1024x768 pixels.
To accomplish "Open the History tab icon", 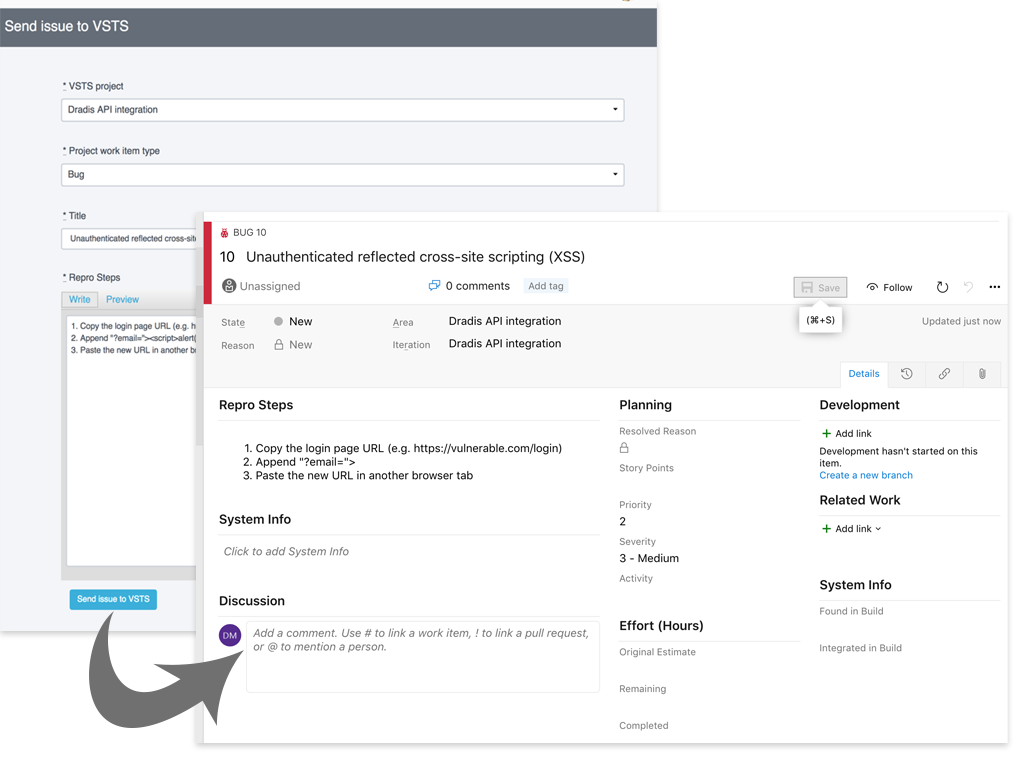I will pos(906,374).
